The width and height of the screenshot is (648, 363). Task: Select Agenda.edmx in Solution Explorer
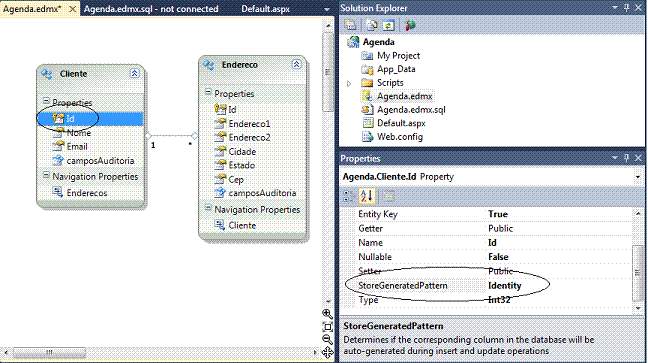tap(405, 96)
